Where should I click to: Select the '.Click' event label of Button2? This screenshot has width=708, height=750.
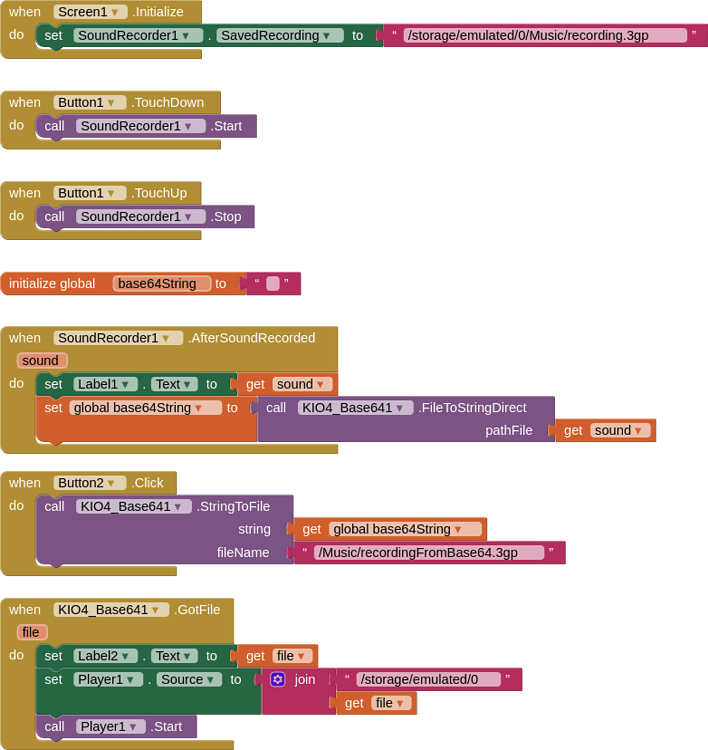(147, 483)
